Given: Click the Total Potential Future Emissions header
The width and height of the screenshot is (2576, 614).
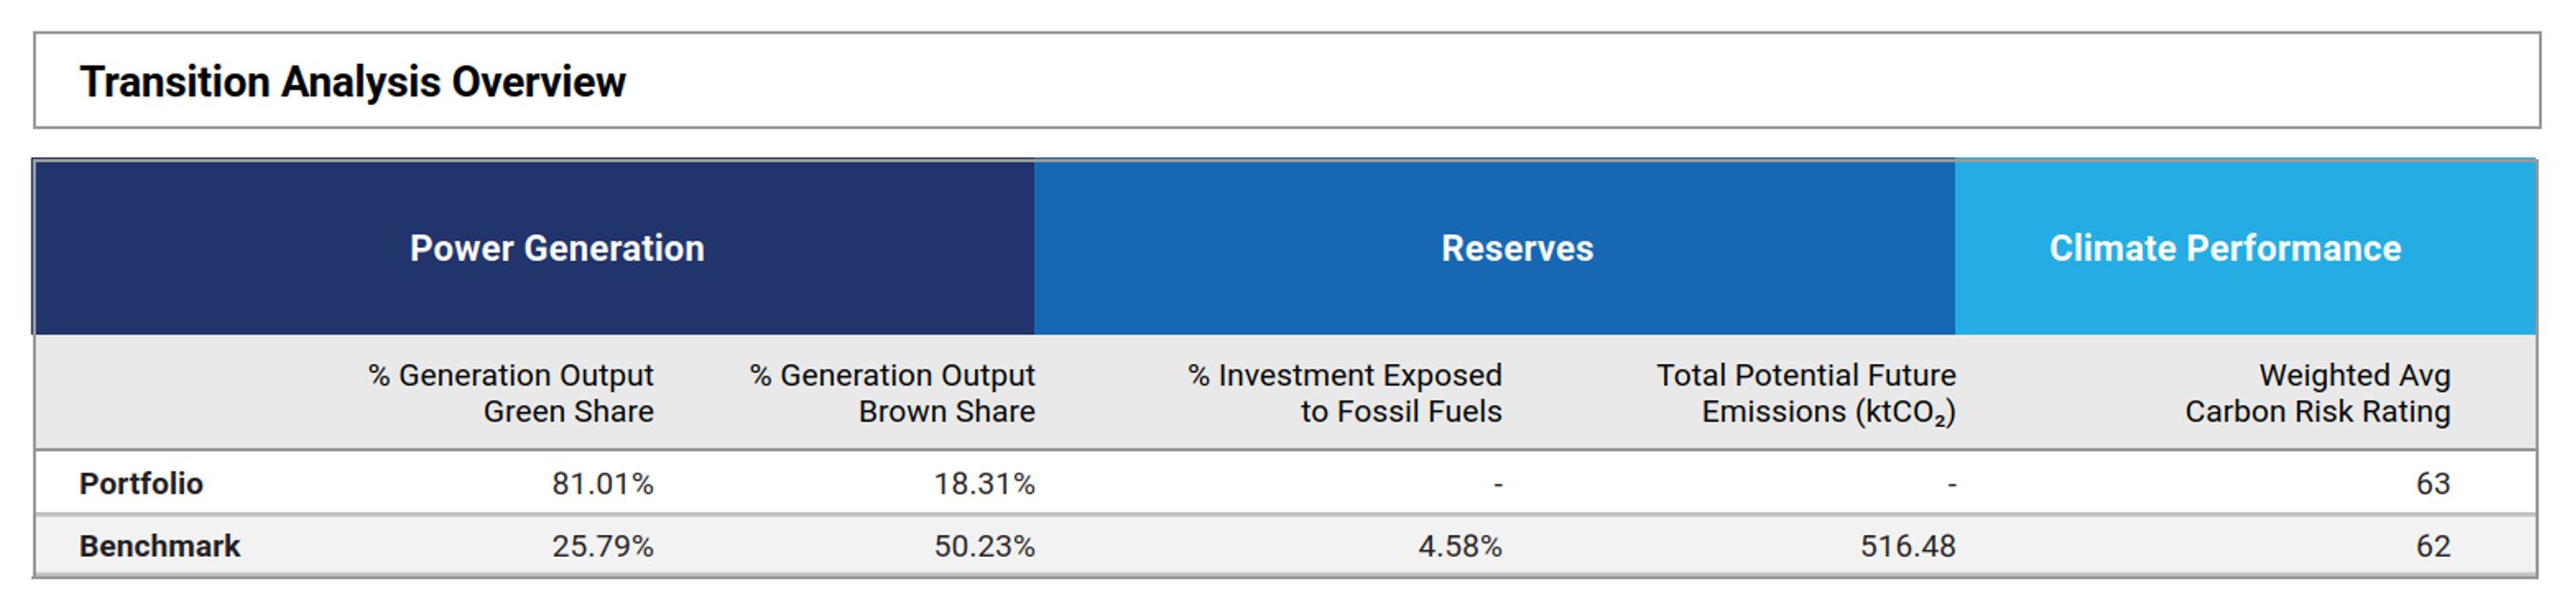Looking at the screenshot, I should pyautogui.click(x=1806, y=393).
